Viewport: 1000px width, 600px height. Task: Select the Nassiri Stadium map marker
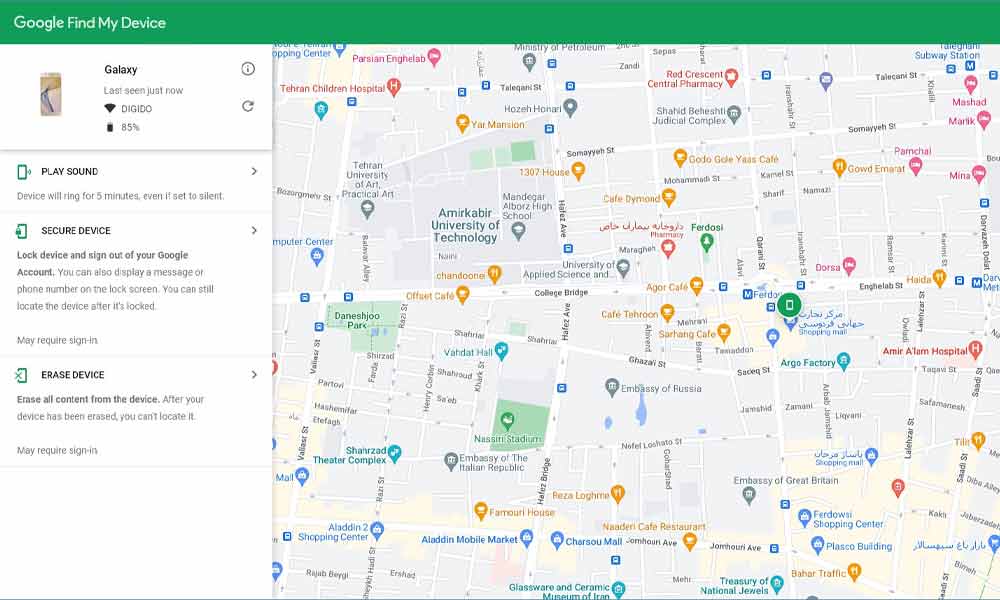click(507, 417)
